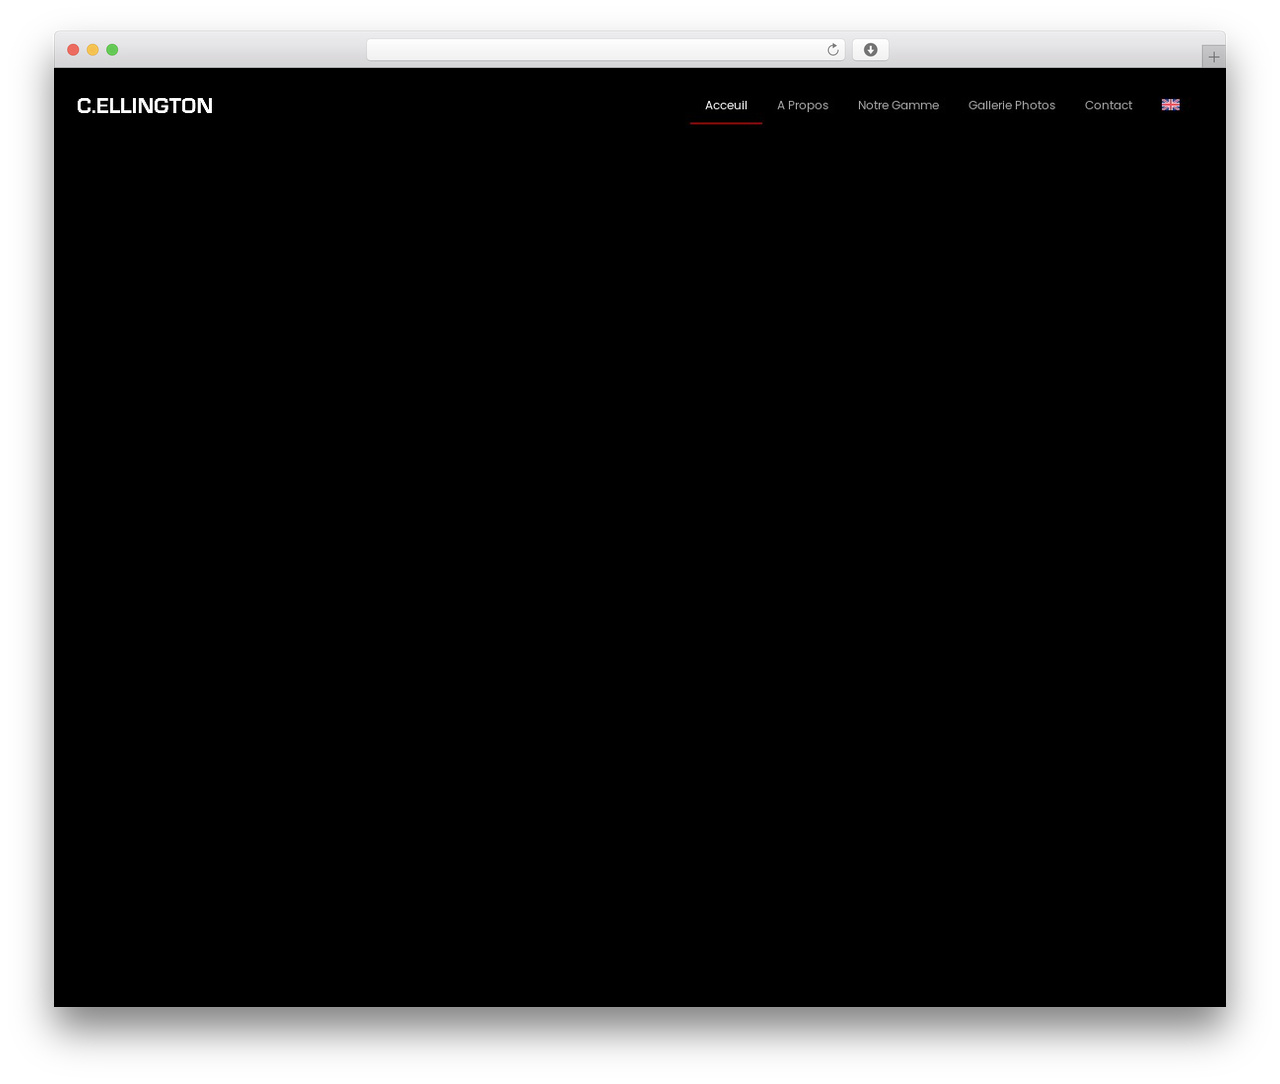Open the A Propos page
Viewport: 1280px width, 1084px height.
click(802, 105)
